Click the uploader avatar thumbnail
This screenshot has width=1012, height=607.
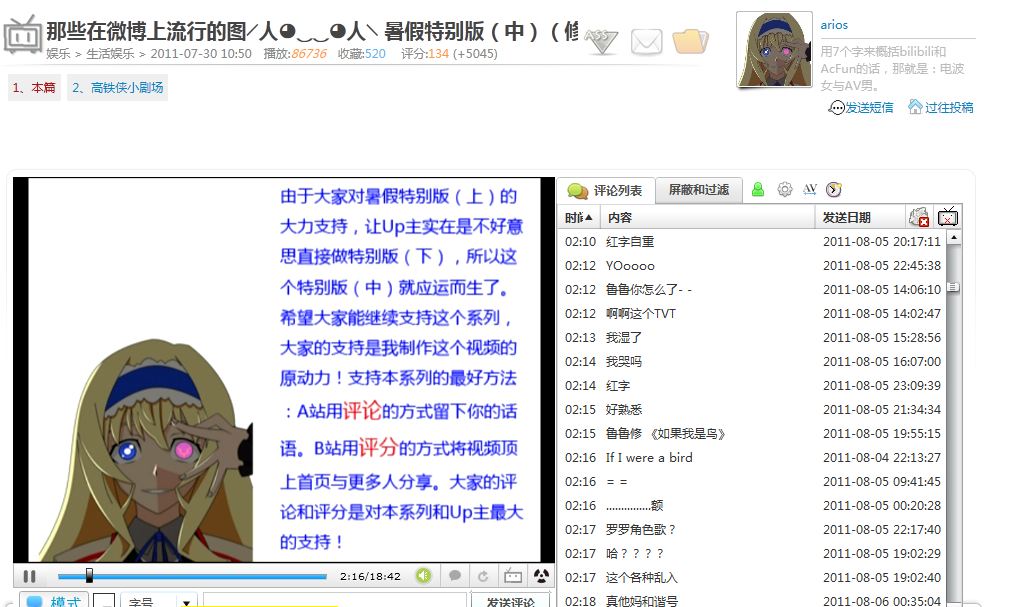[x=774, y=49]
